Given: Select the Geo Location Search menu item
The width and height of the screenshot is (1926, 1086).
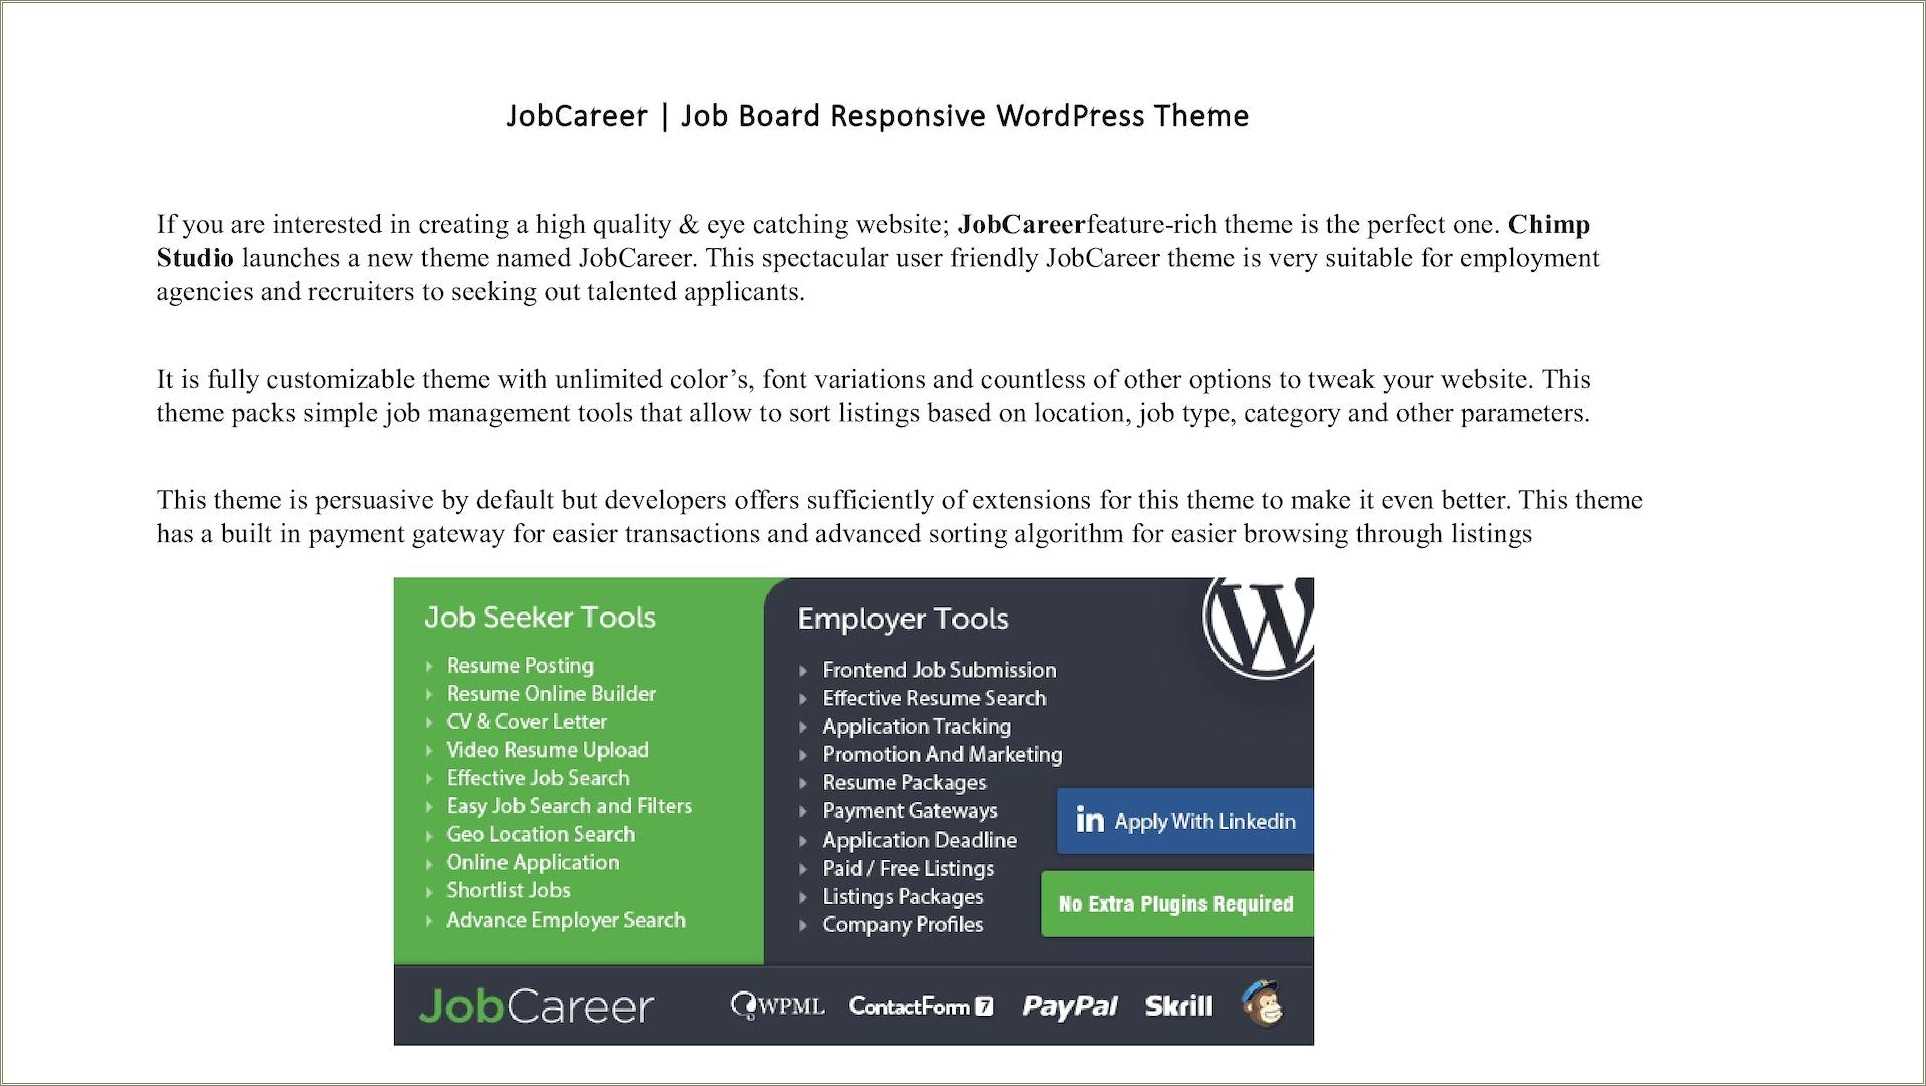Looking at the screenshot, I should coord(542,835).
